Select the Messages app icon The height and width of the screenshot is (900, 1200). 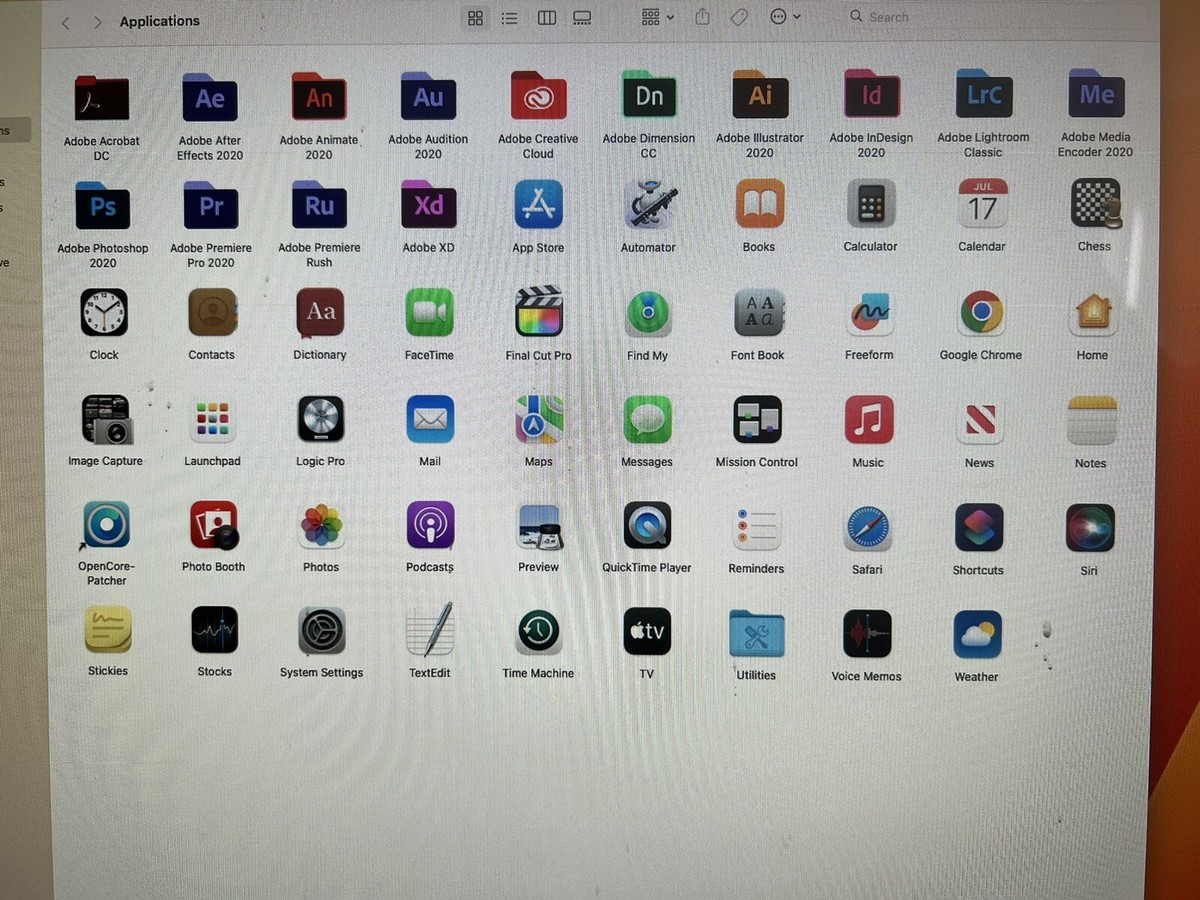tap(648, 420)
